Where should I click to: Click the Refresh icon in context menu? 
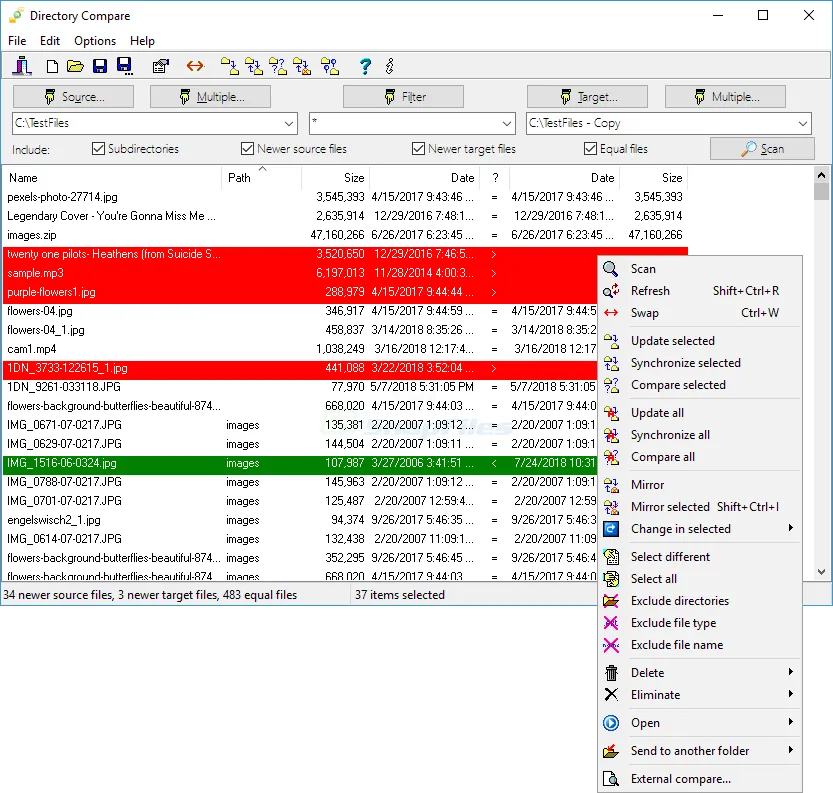(x=611, y=291)
